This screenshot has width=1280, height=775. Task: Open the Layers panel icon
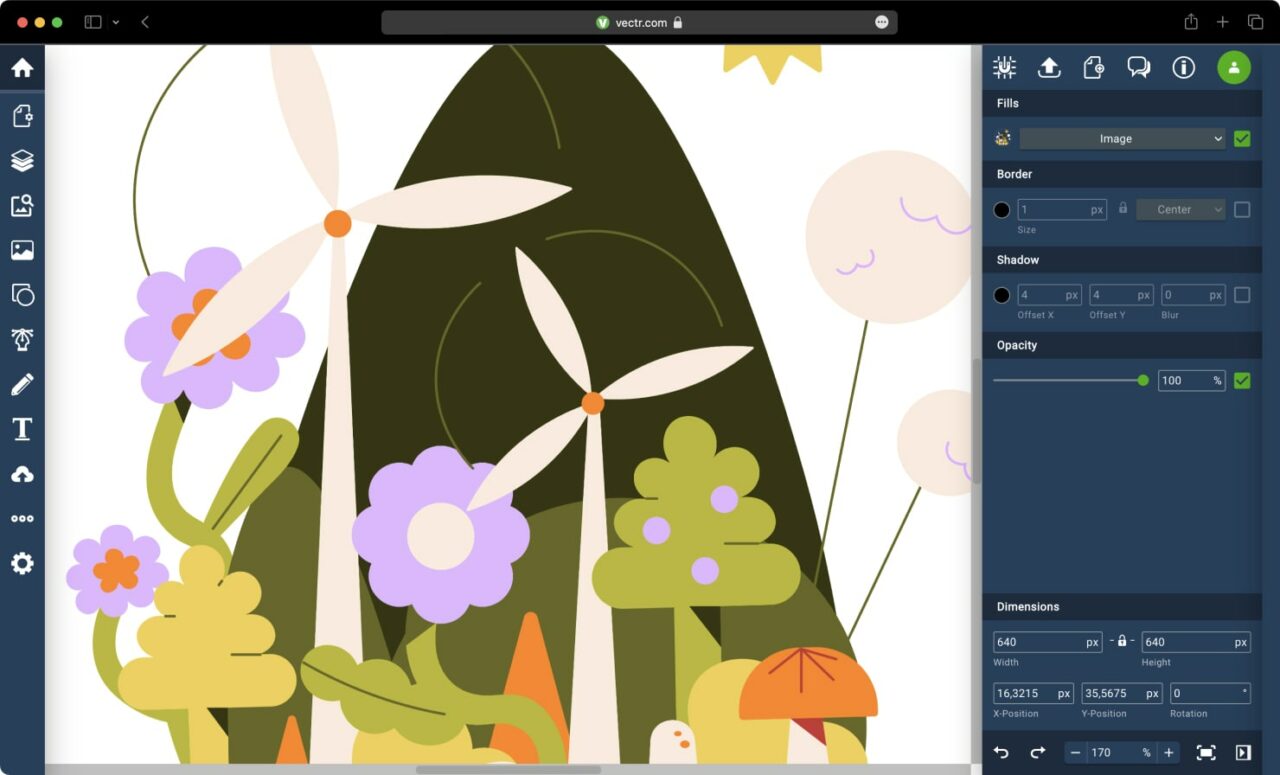coord(22,160)
